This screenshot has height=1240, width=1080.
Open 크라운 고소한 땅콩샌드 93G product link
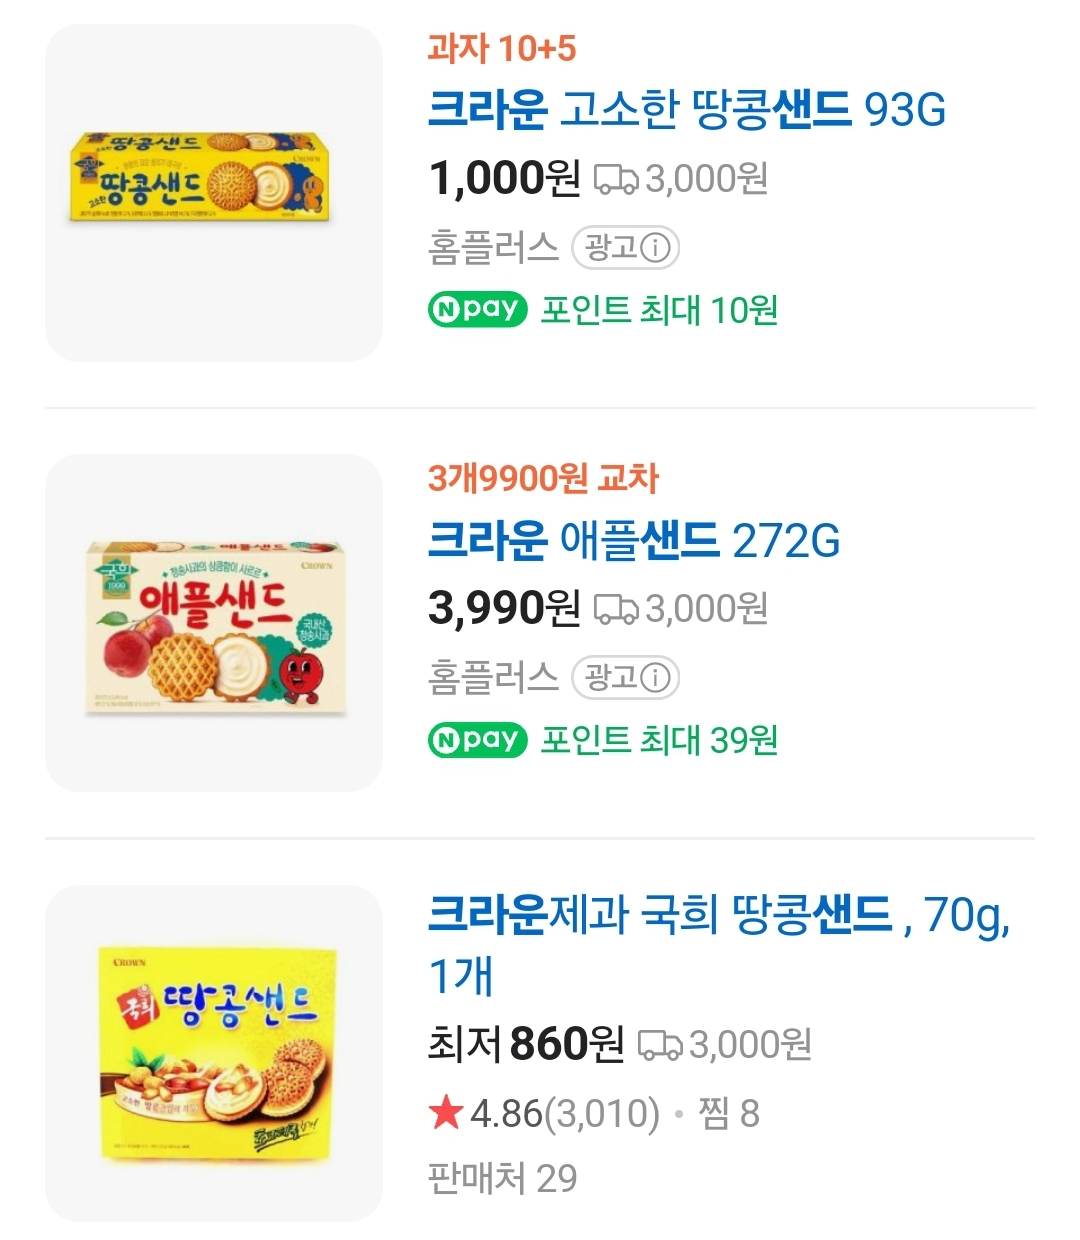pyautogui.click(x=686, y=109)
